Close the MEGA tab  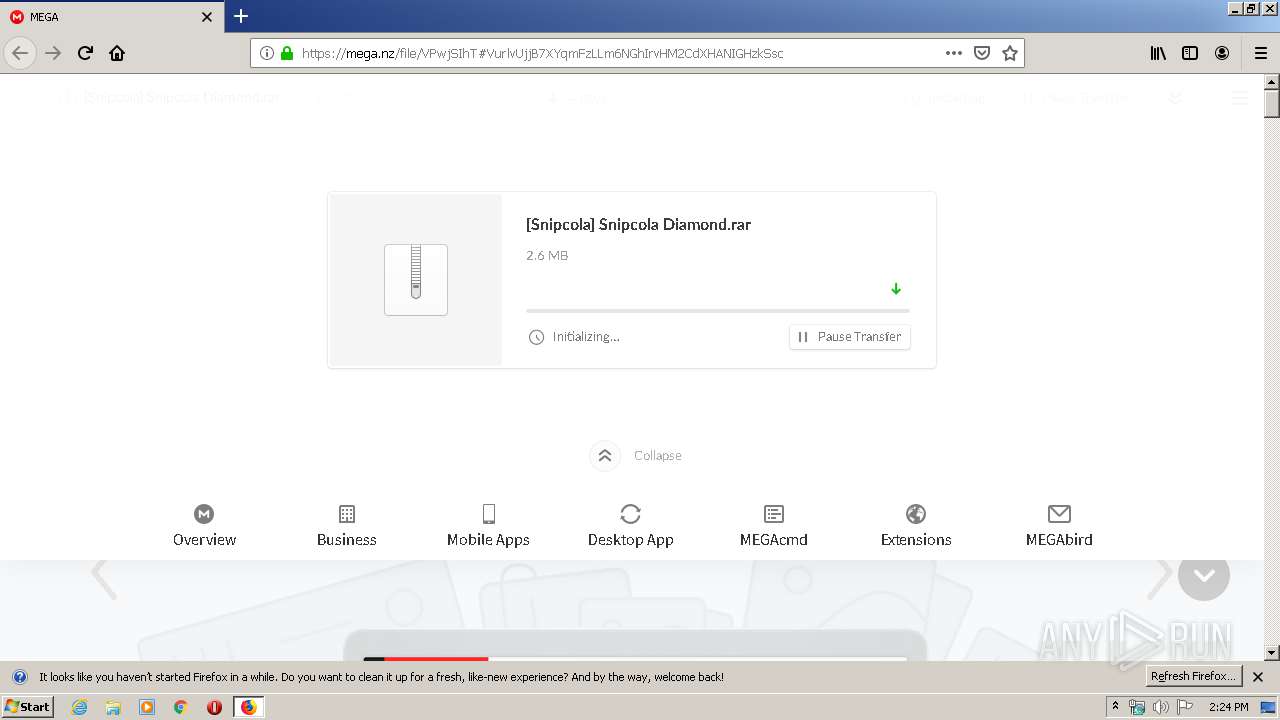point(207,17)
